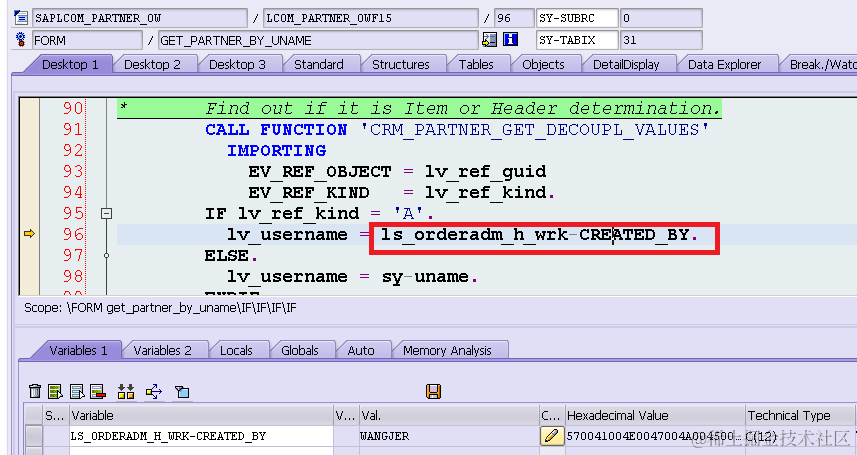
Task: Click the FORM event type field
Action: [x=87, y=40]
